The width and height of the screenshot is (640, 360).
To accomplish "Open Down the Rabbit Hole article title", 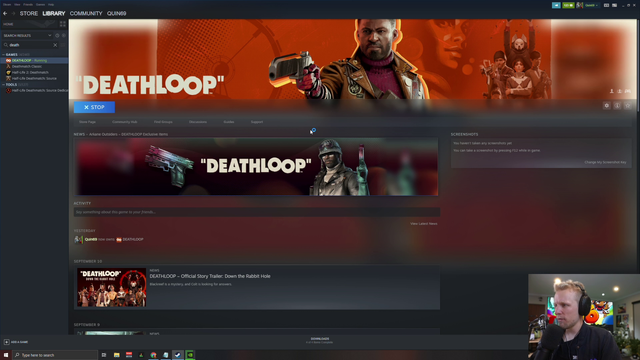I will click(x=210, y=276).
